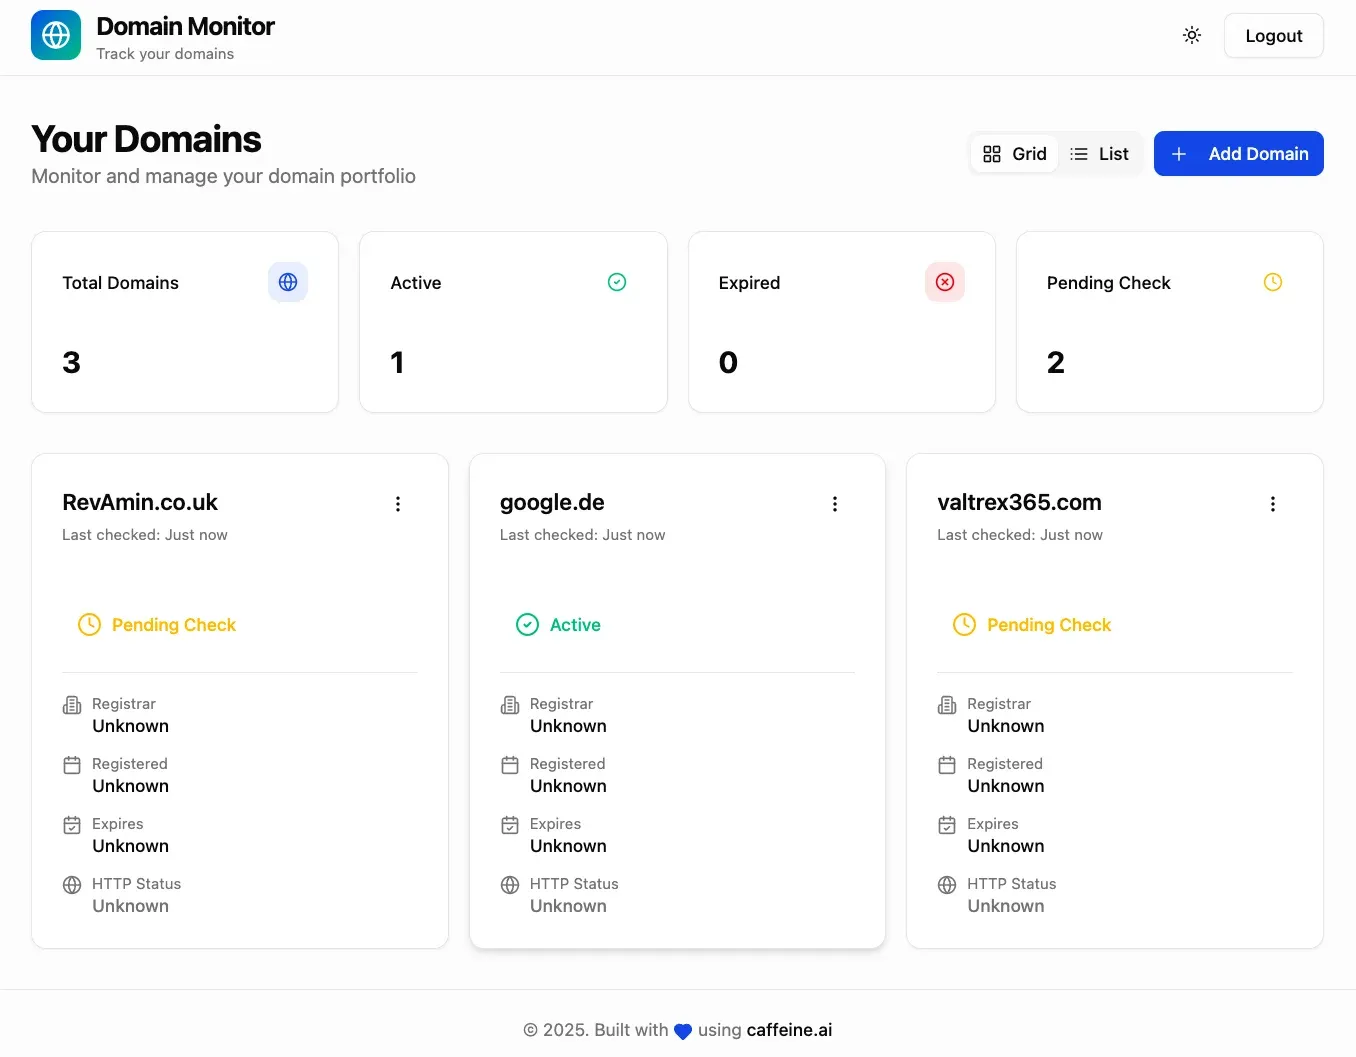Click the Total Domains globe icon
The width and height of the screenshot is (1356, 1057).
(288, 282)
